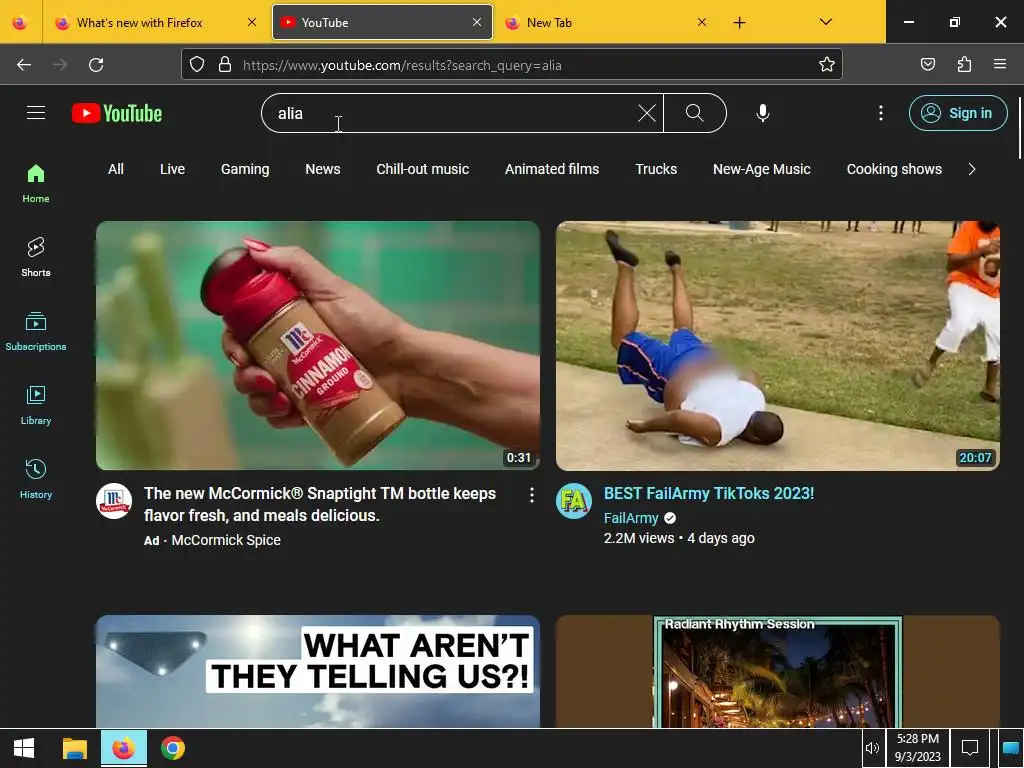Viewport: 1024px width, 768px height.
Task: Open File Explorer from taskbar
Action: 74,748
